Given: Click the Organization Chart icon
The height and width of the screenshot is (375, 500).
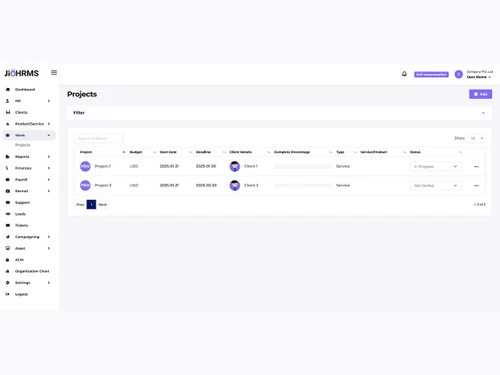Looking at the screenshot, I should click(8, 271).
